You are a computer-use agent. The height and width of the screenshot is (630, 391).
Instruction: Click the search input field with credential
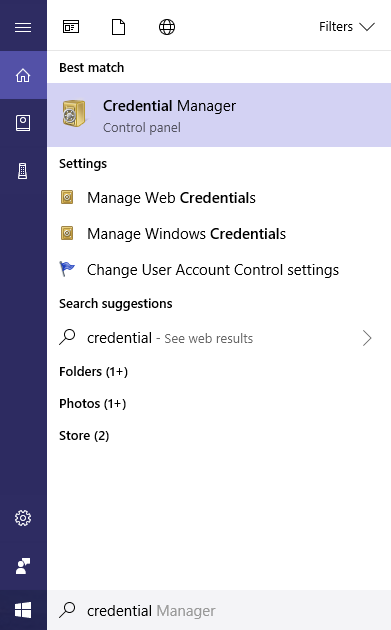(x=219, y=610)
